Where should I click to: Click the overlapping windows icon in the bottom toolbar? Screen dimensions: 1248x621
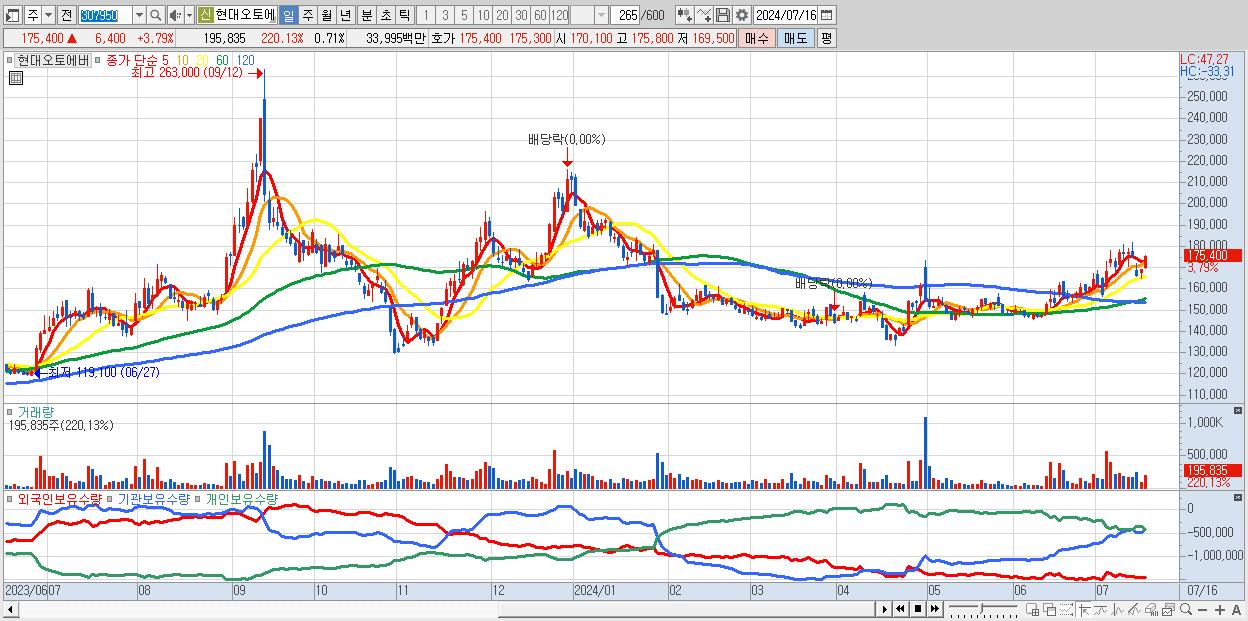point(1050,610)
